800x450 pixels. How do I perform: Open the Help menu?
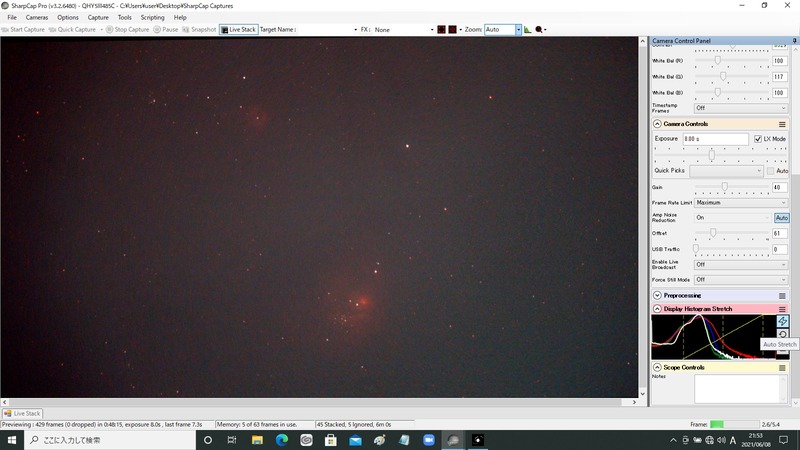[x=180, y=17]
